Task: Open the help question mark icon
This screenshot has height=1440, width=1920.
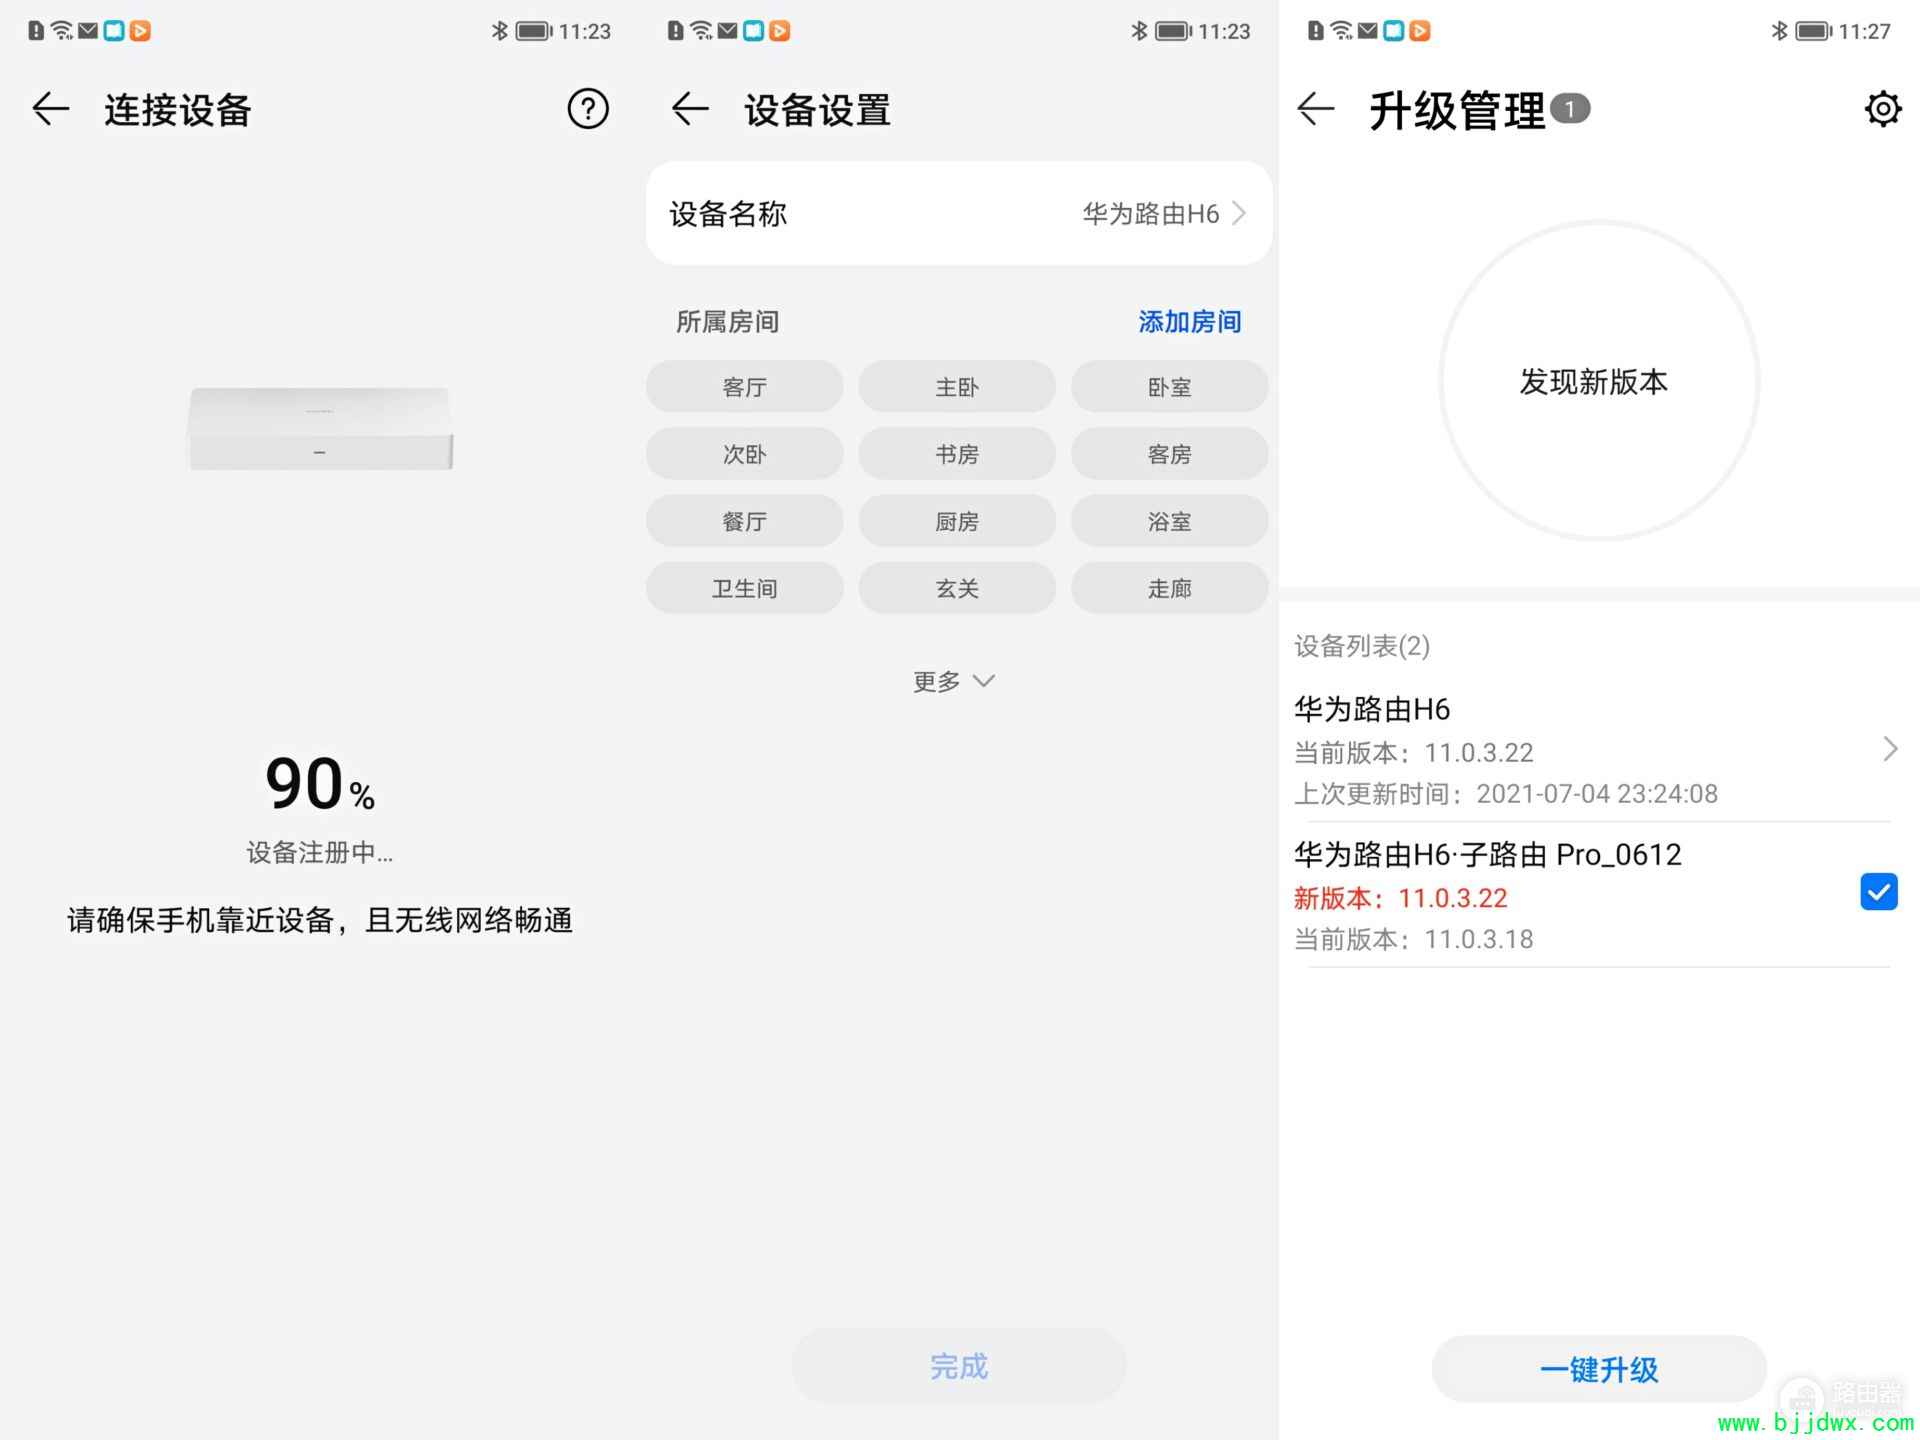Action: pyautogui.click(x=588, y=109)
